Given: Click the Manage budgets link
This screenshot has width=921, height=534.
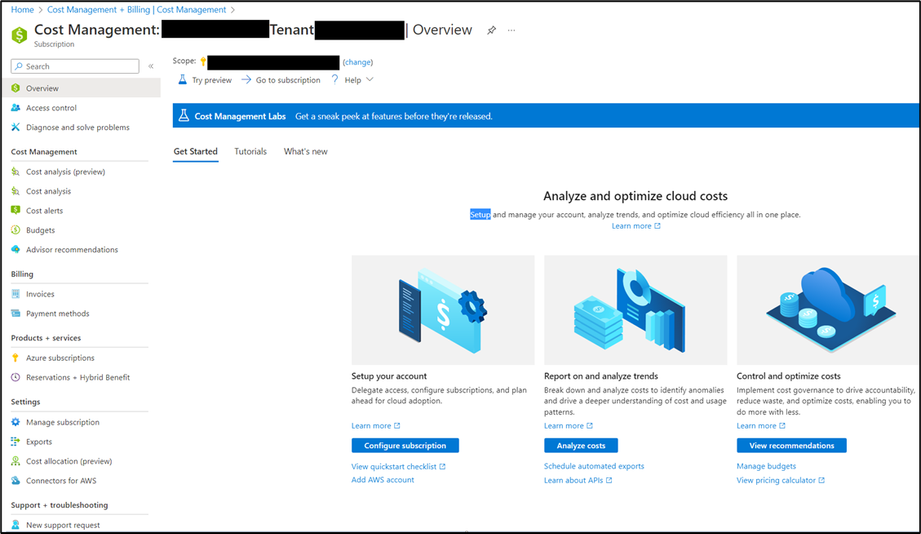Looking at the screenshot, I should pyautogui.click(x=767, y=466).
